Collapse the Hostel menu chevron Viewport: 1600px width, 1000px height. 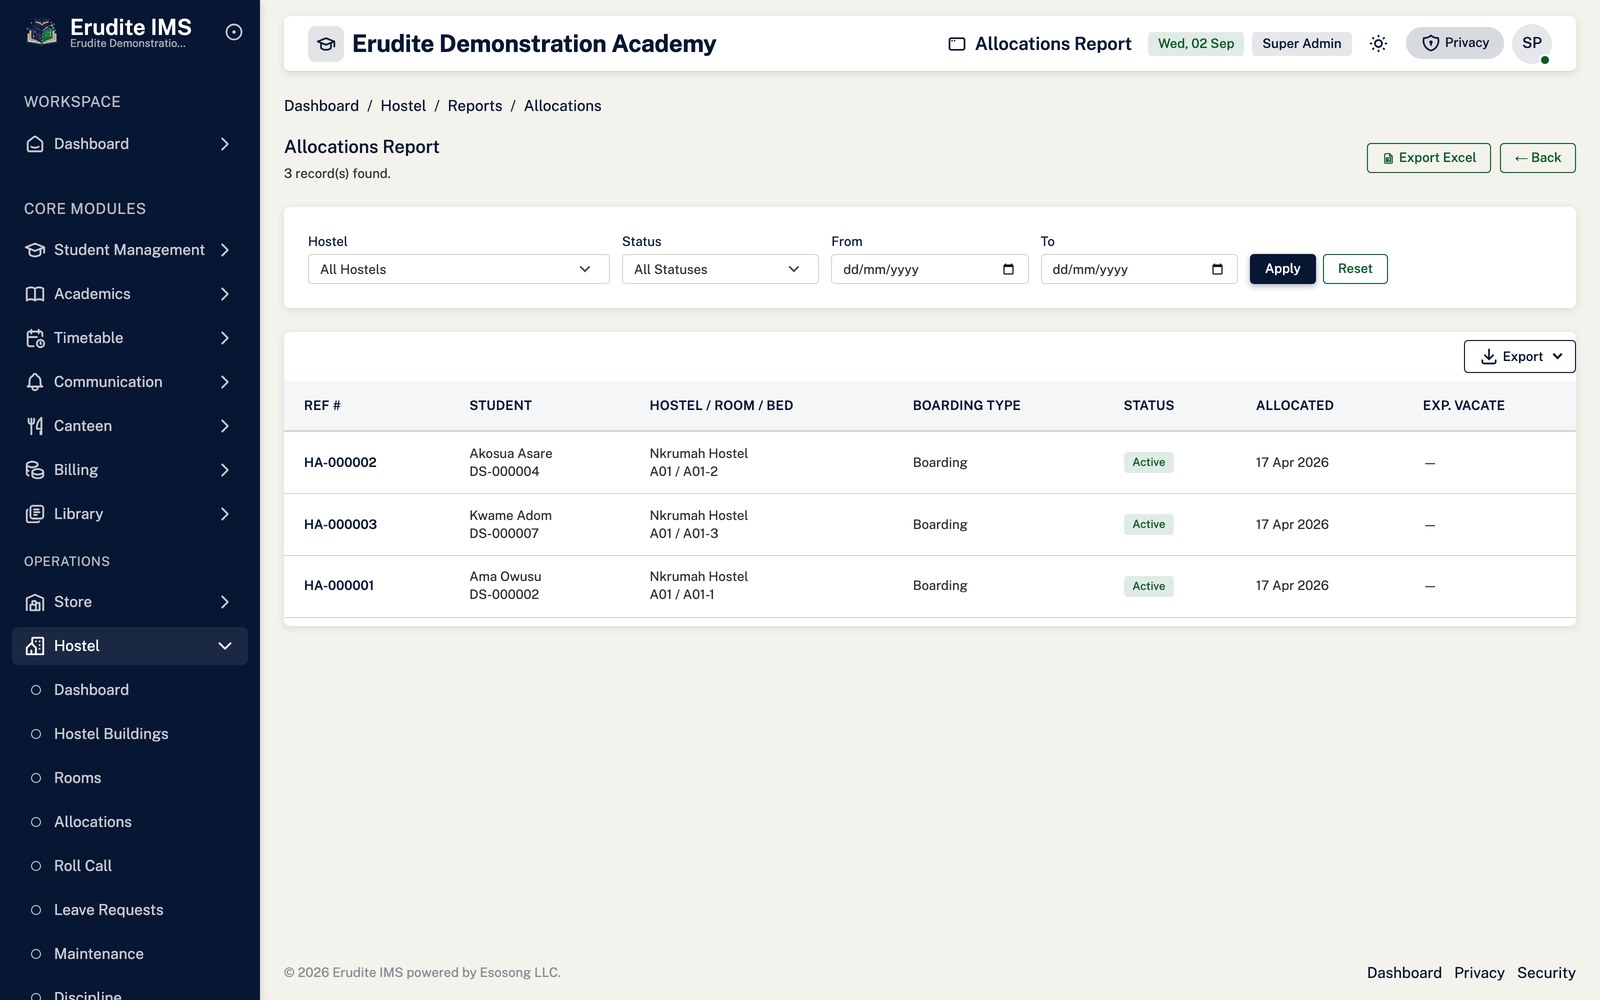point(225,646)
